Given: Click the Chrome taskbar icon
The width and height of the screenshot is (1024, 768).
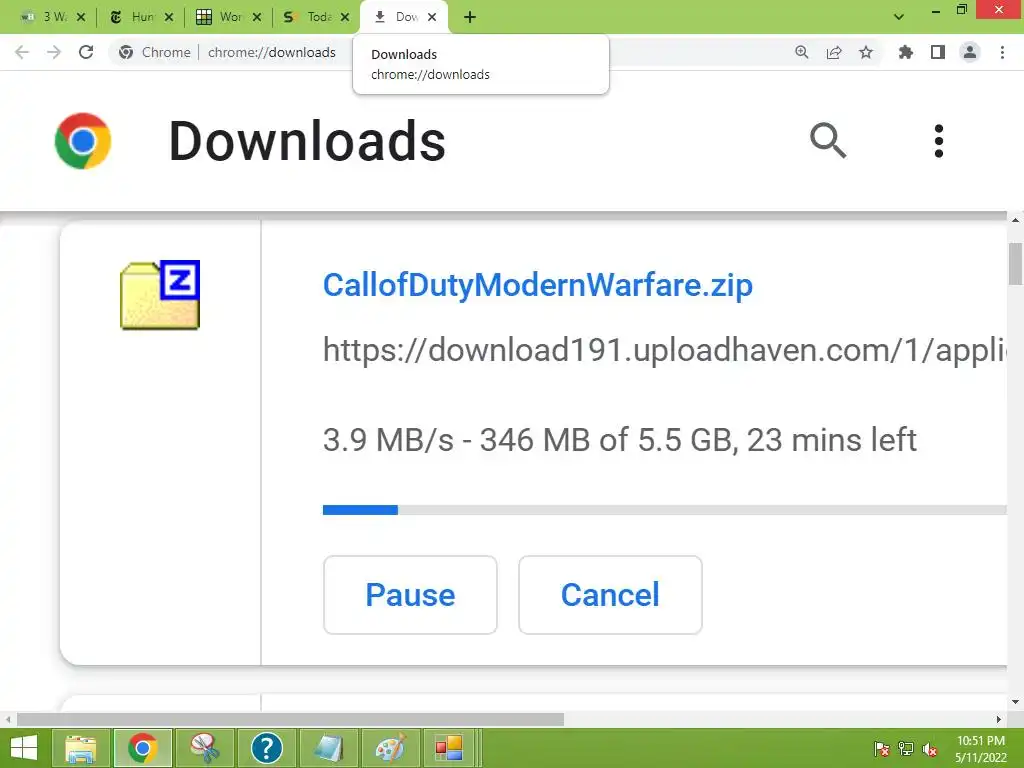Looking at the screenshot, I should click(x=142, y=748).
